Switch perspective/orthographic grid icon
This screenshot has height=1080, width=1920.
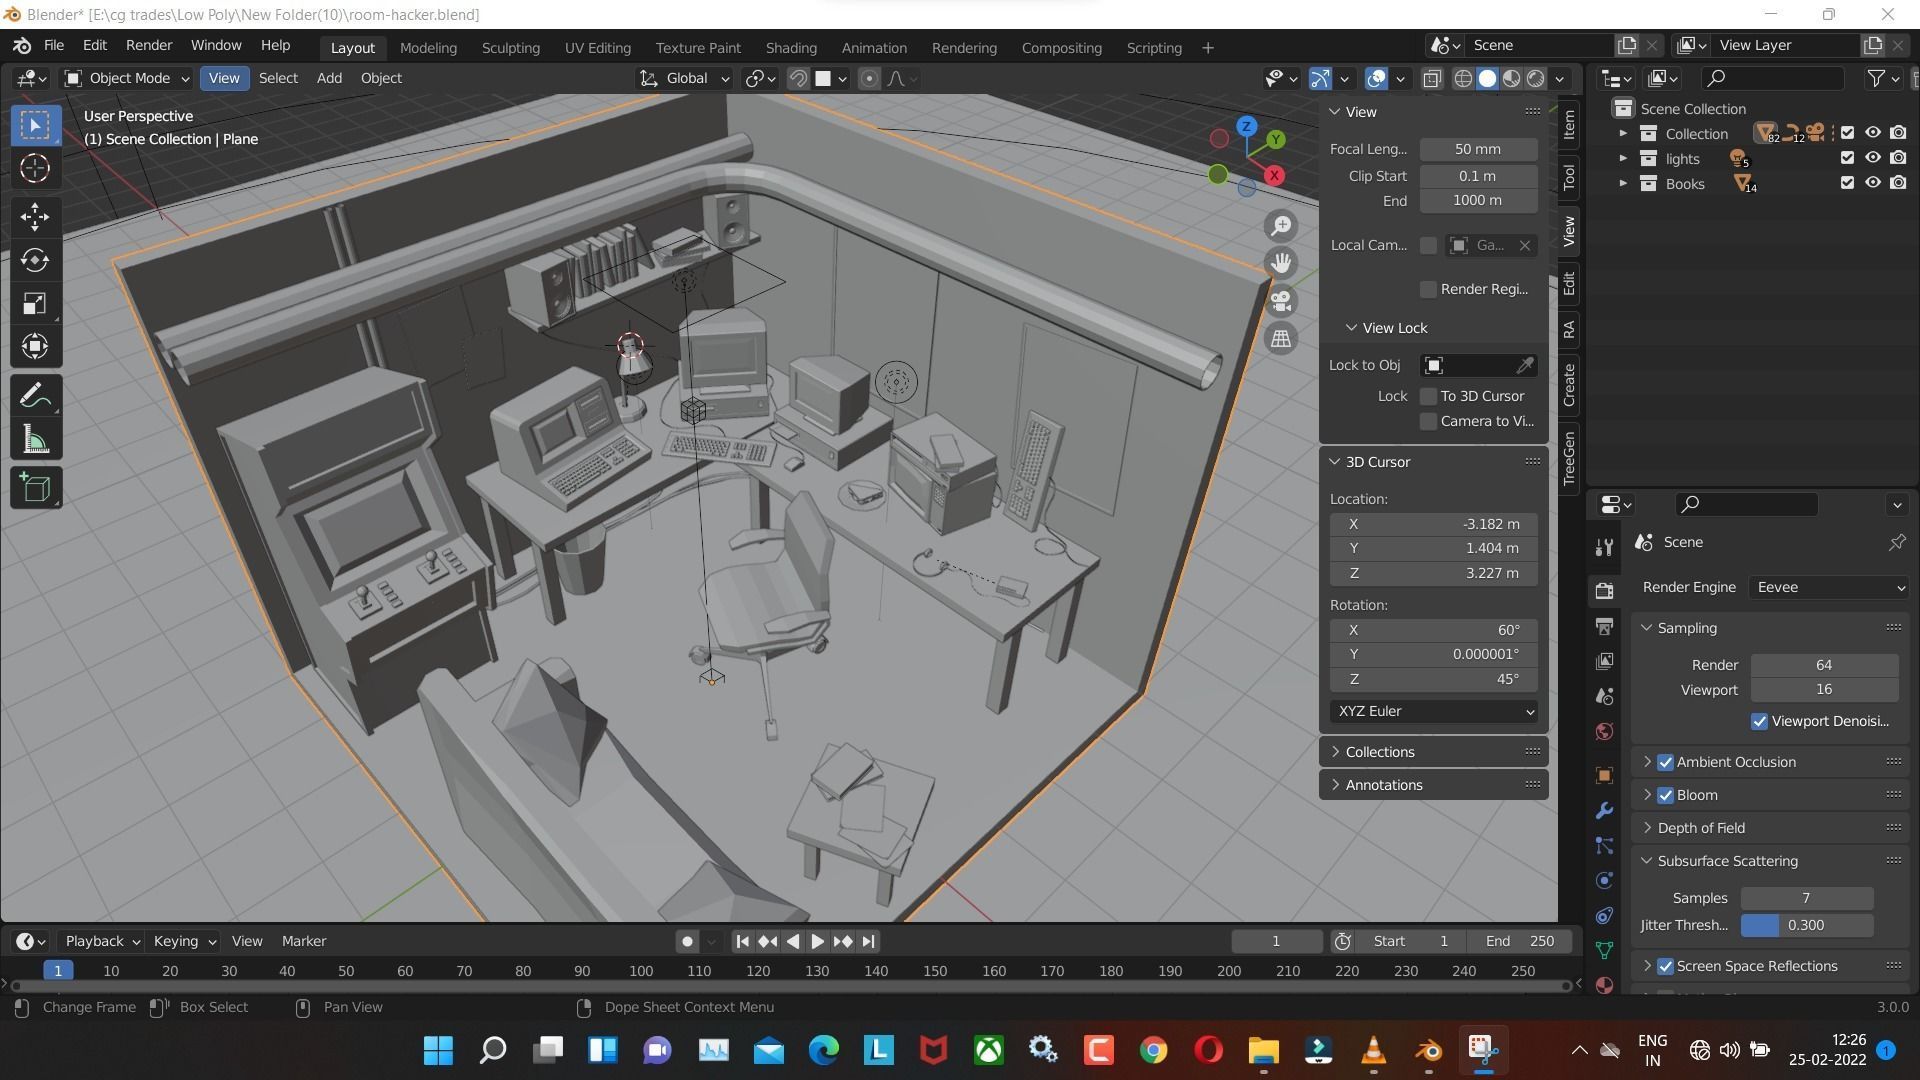[1281, 338]
